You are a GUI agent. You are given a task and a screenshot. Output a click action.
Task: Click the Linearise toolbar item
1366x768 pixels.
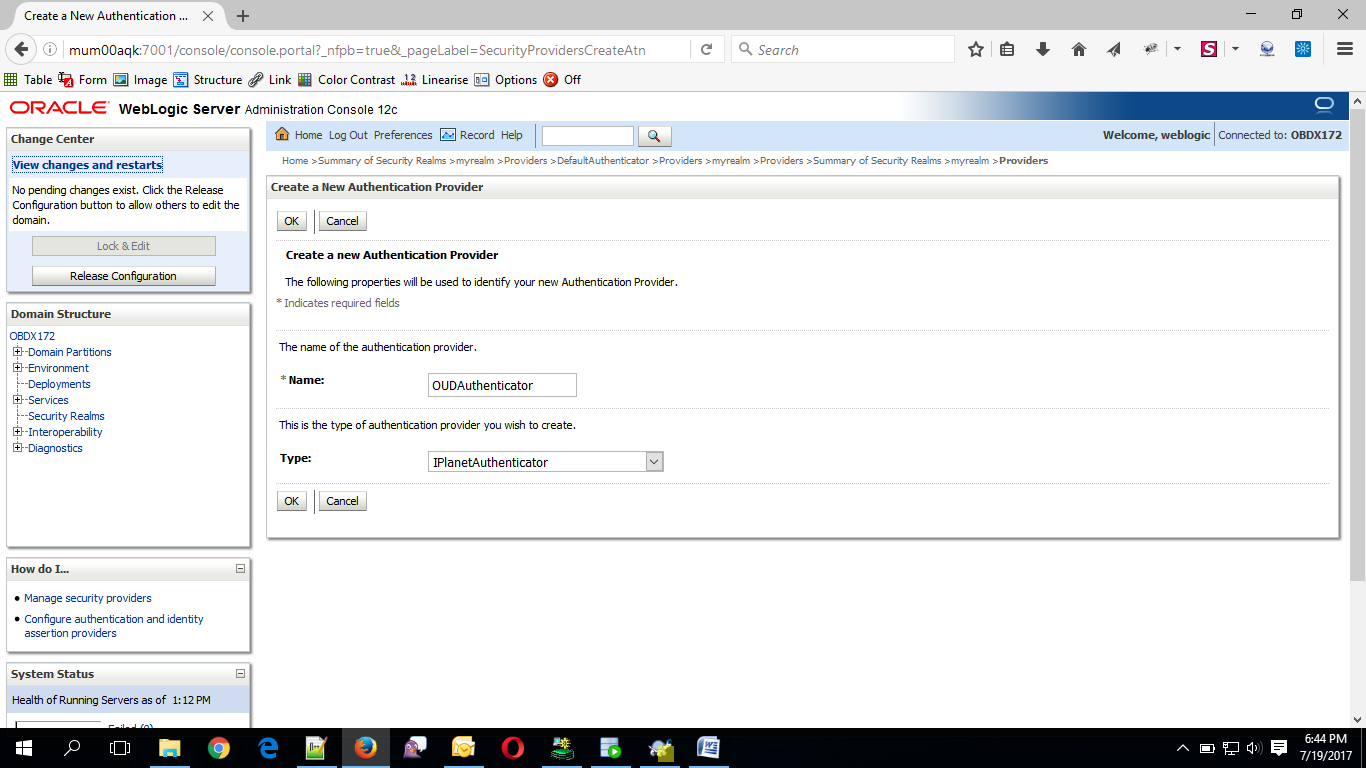[x=435, y=80]
